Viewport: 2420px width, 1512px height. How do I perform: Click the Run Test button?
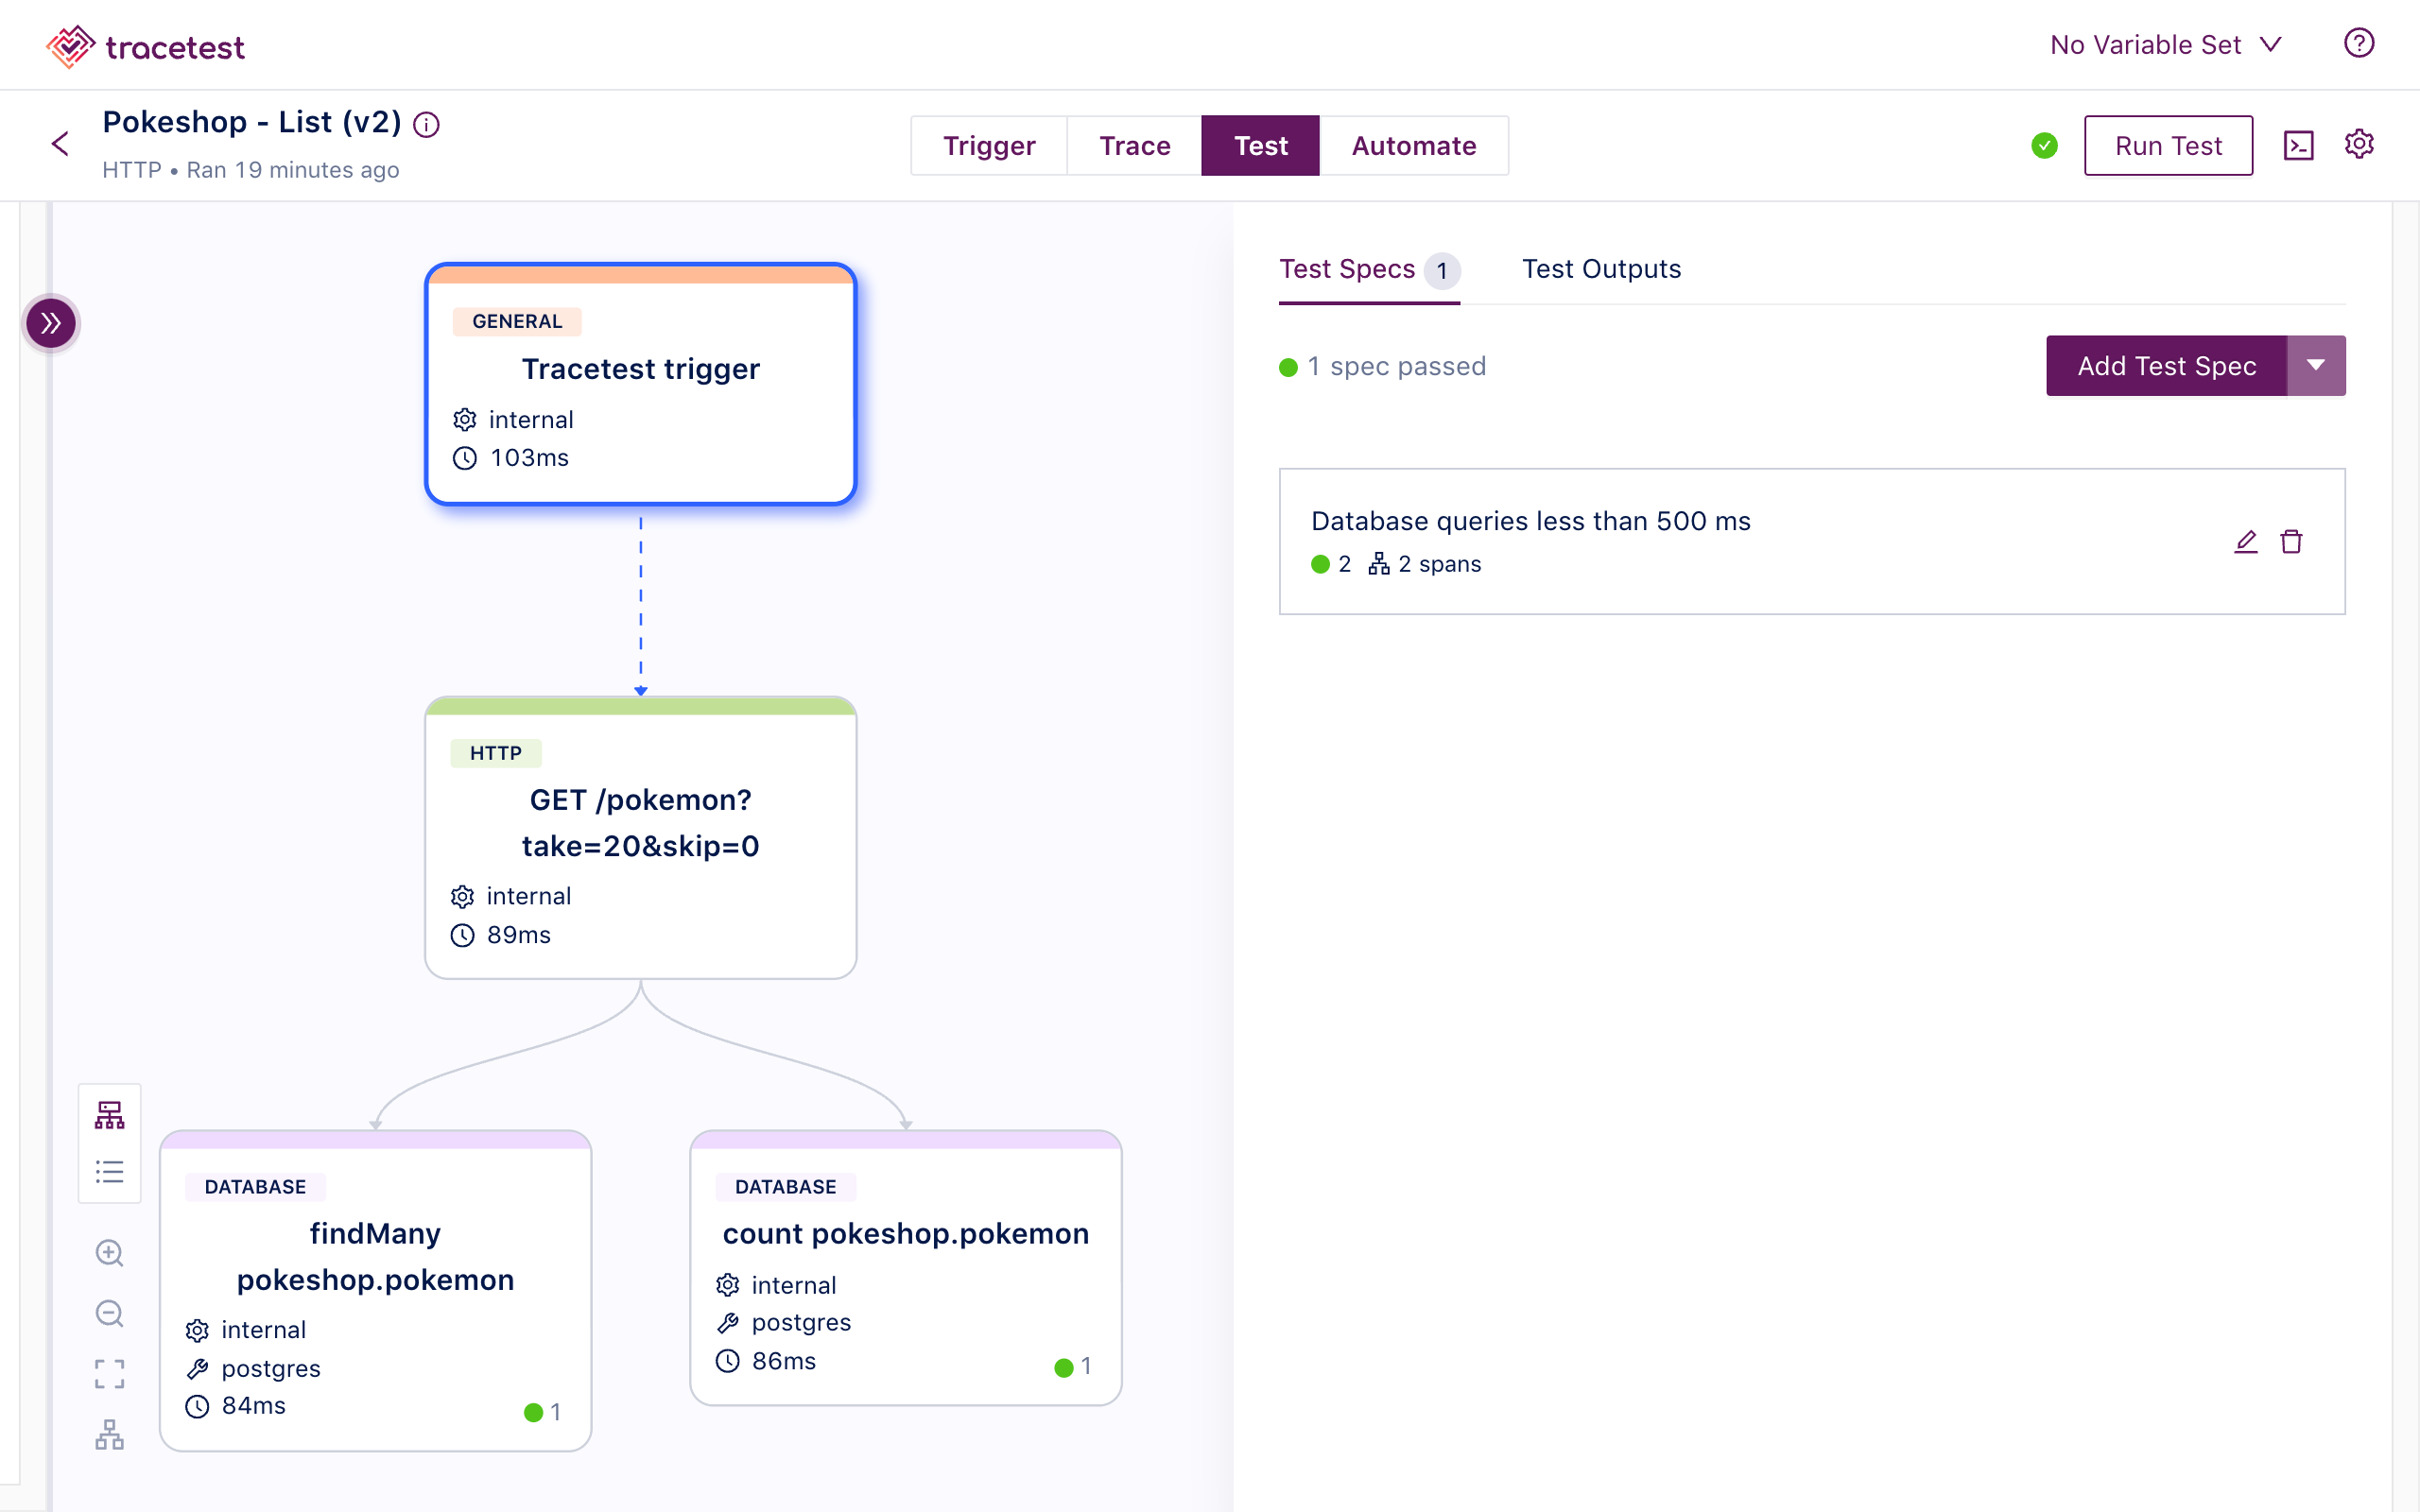click(2168, 145)
